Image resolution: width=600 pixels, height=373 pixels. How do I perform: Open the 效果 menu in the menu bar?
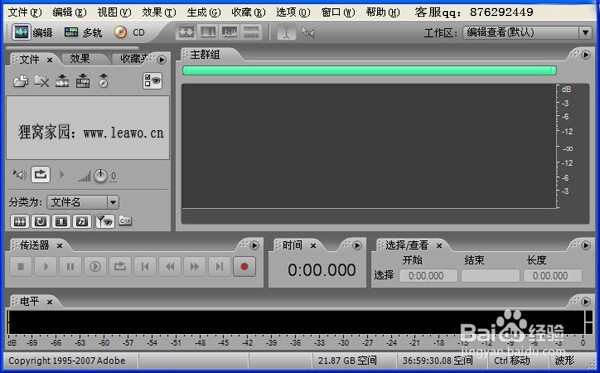[159, 13]
